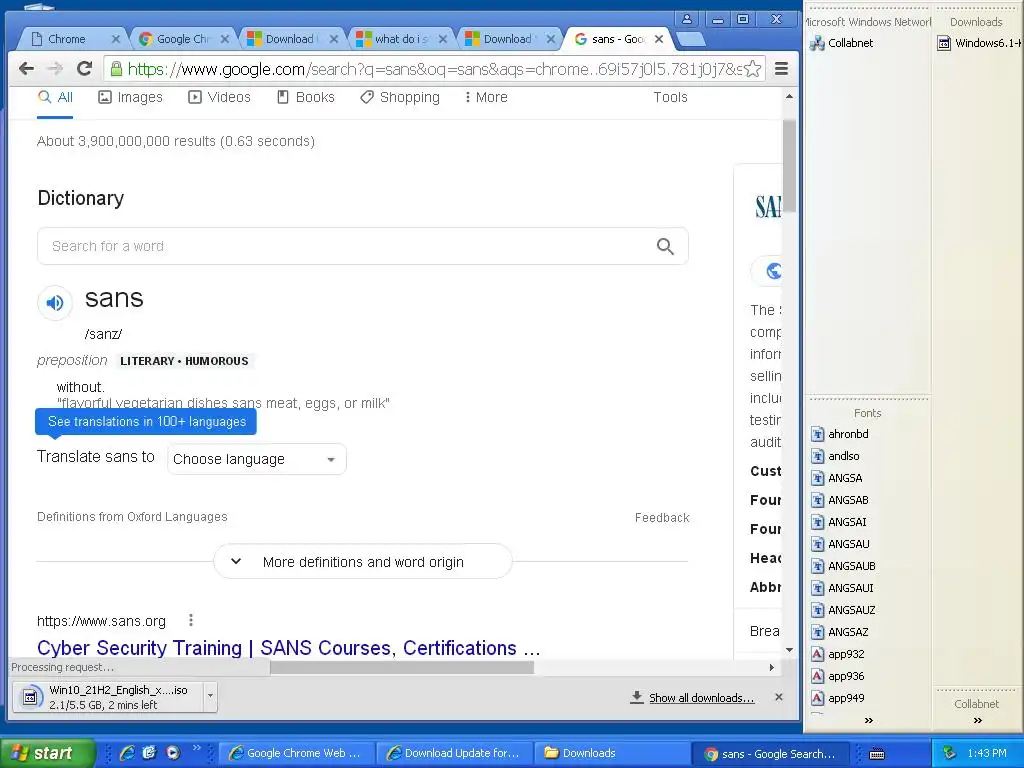
Task: Open the Chrome hamburger menu
Action: tap(781, 69)
